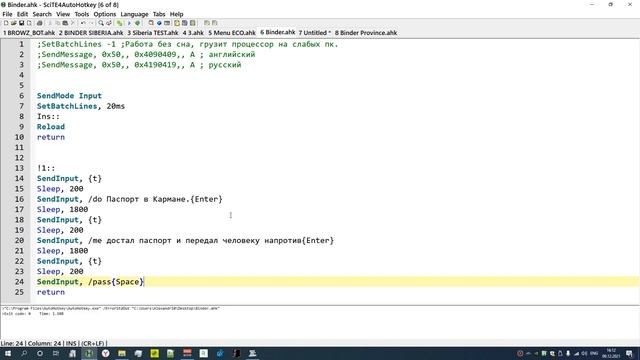Click the '/pass{Space}' highlighted line
This screenshot has height=360, width=640.
click(90, 282)
